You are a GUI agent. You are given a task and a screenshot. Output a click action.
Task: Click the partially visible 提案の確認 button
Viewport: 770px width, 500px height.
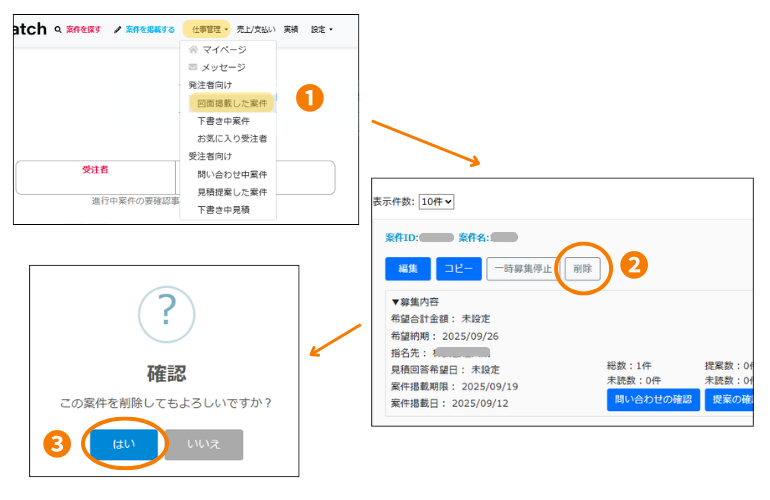(x=730, y=399)
